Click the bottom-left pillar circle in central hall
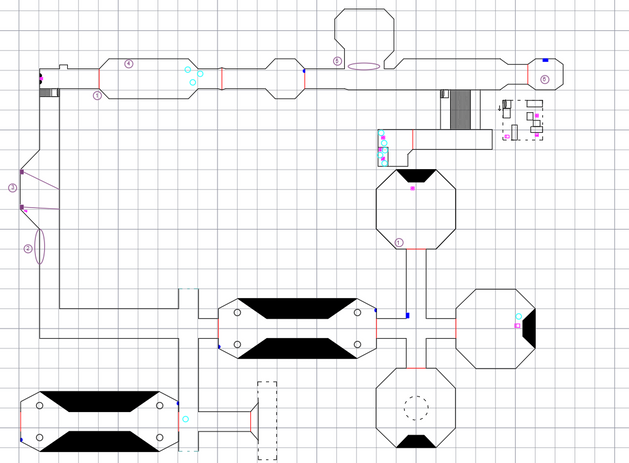Image resolution: width=629 pixels, height=463 pixels. coord(237,344)
